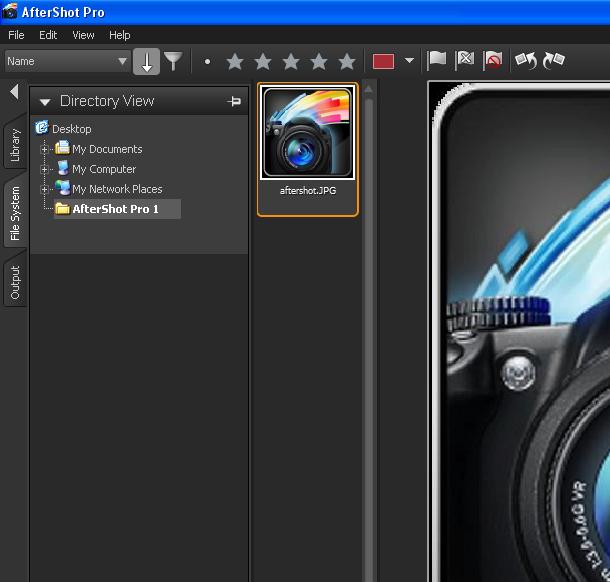Click the main preview image
Screen dimensions: 610x582
(x=519, y=331)
